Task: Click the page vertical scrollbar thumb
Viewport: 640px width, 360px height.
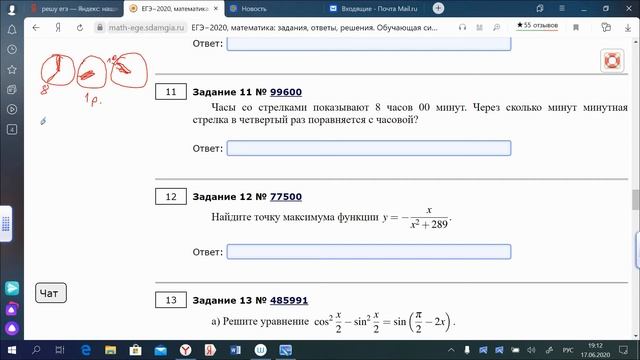Action: 636,200
